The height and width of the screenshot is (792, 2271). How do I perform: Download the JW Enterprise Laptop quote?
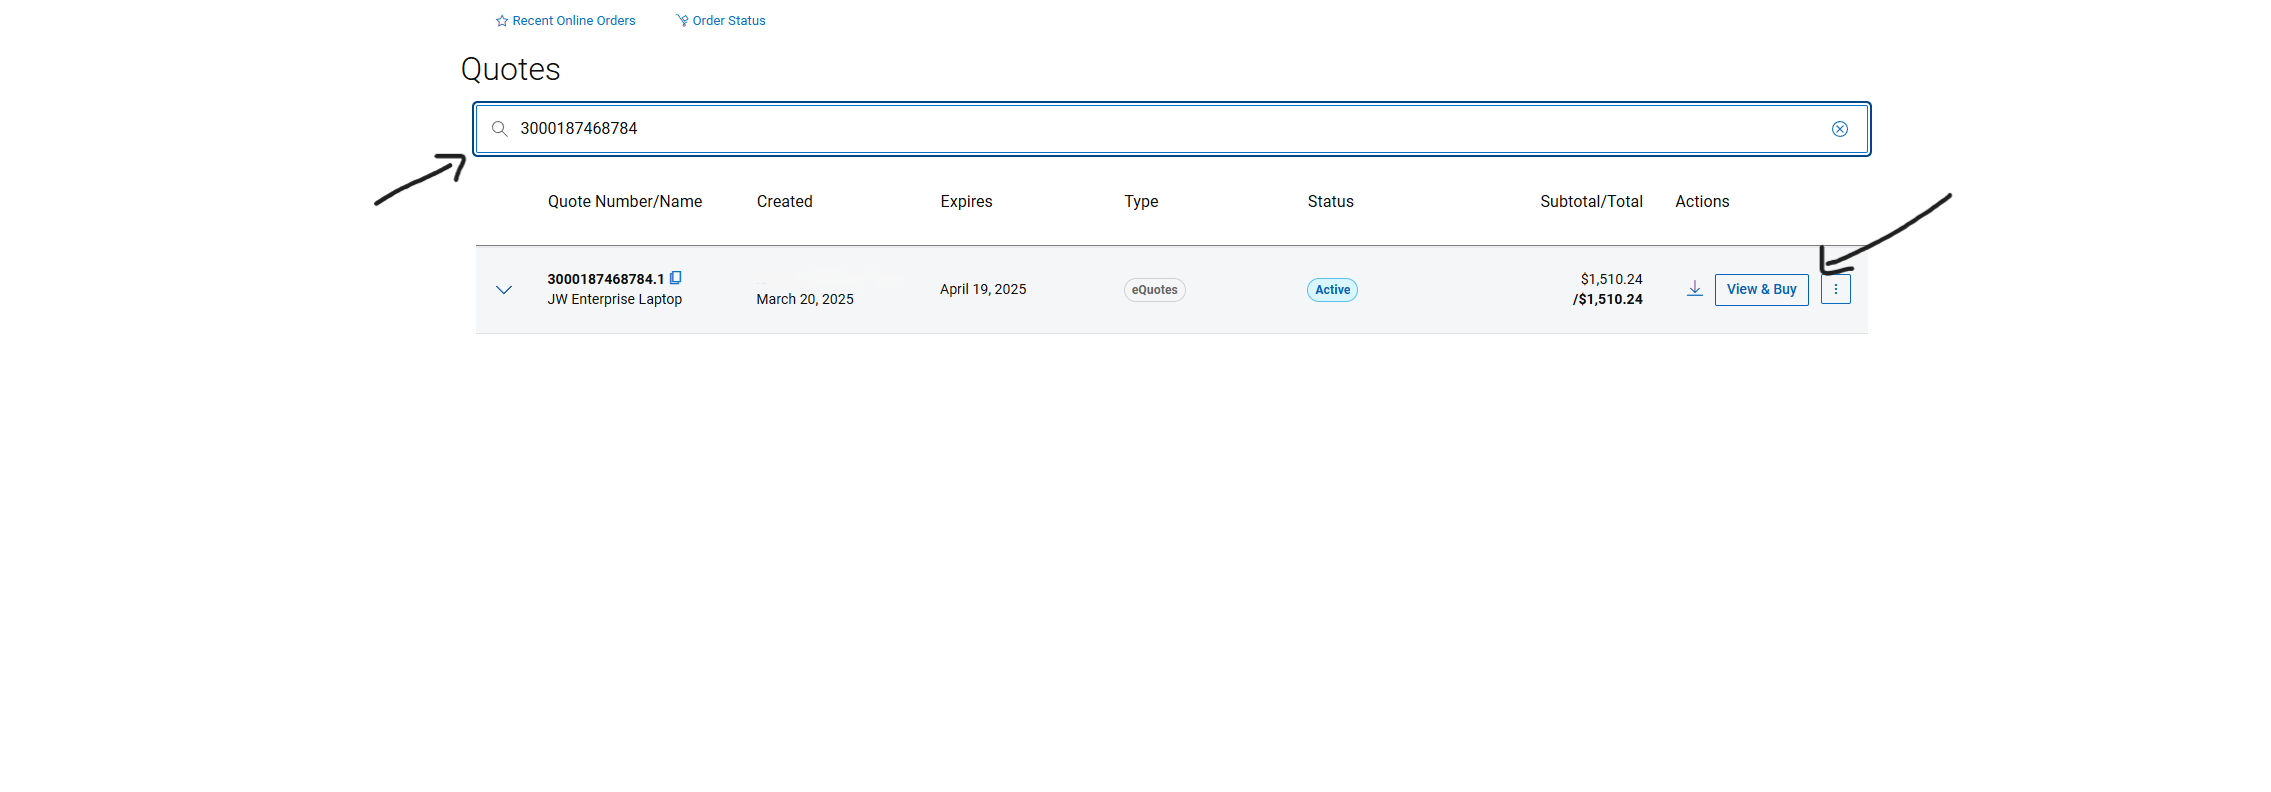pos(1694,289)
